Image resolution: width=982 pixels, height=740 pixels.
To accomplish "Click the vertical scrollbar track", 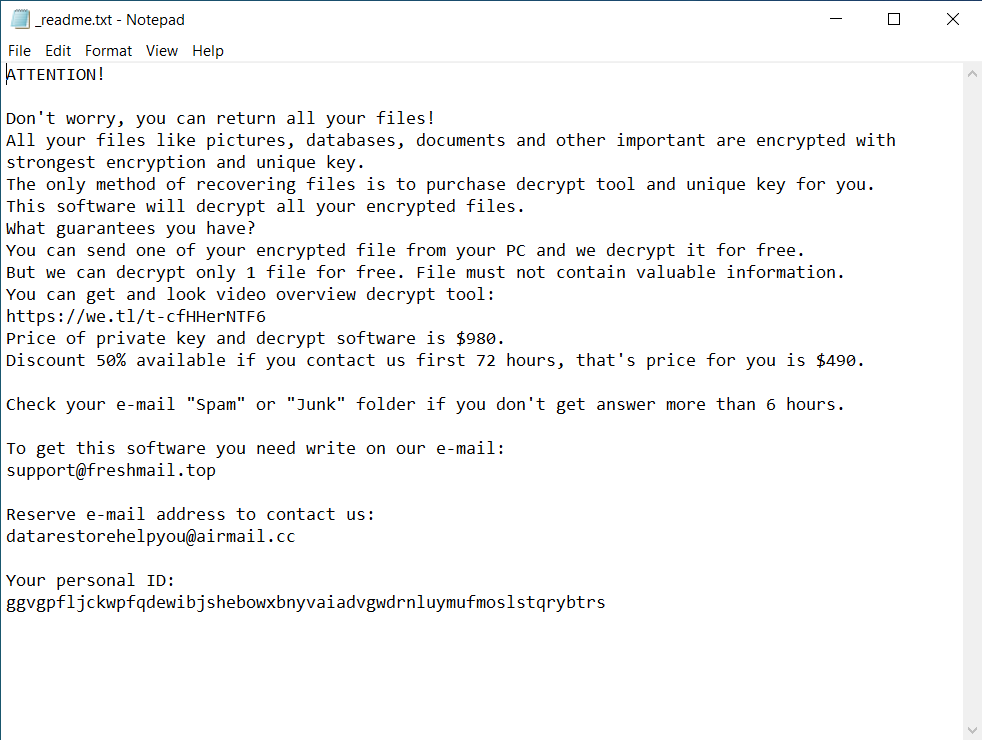I will coord(972,400).
